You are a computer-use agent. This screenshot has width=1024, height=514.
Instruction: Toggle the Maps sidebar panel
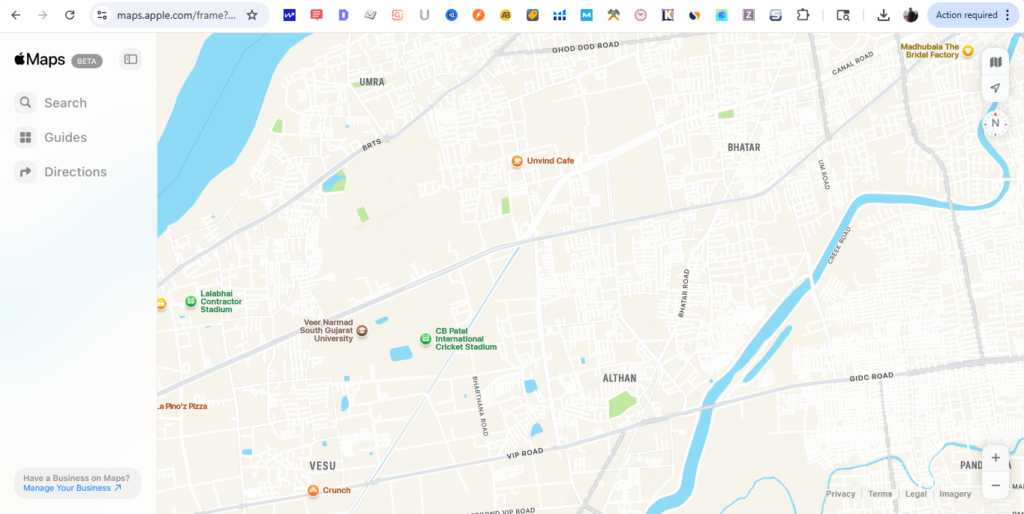pyautogui.click(x=131, y=59)
